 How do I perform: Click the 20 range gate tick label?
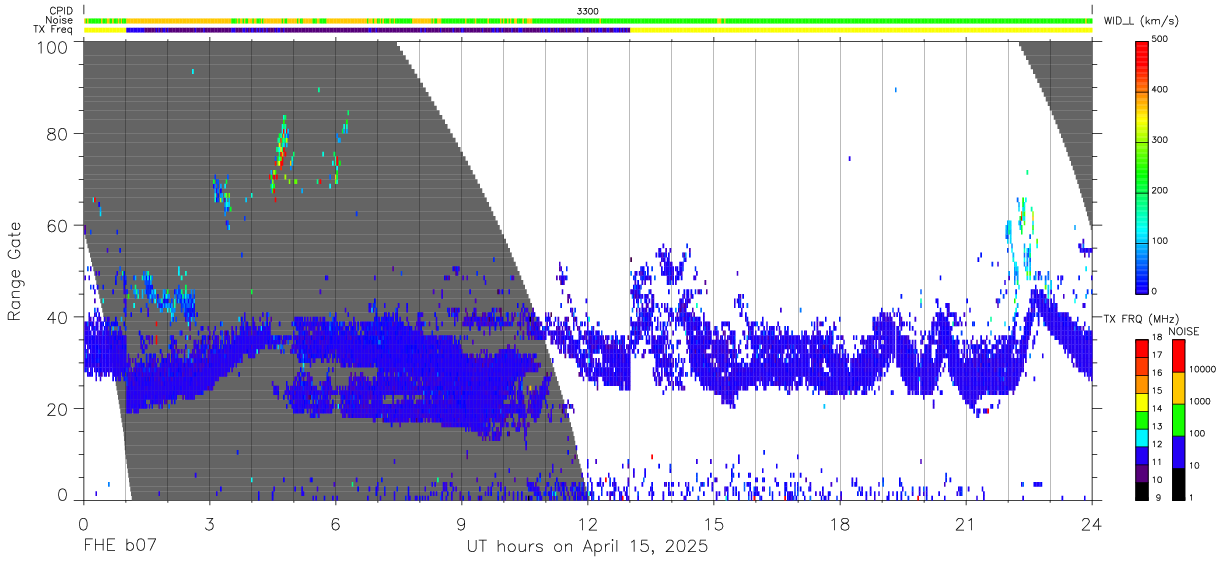pos(57,408)
